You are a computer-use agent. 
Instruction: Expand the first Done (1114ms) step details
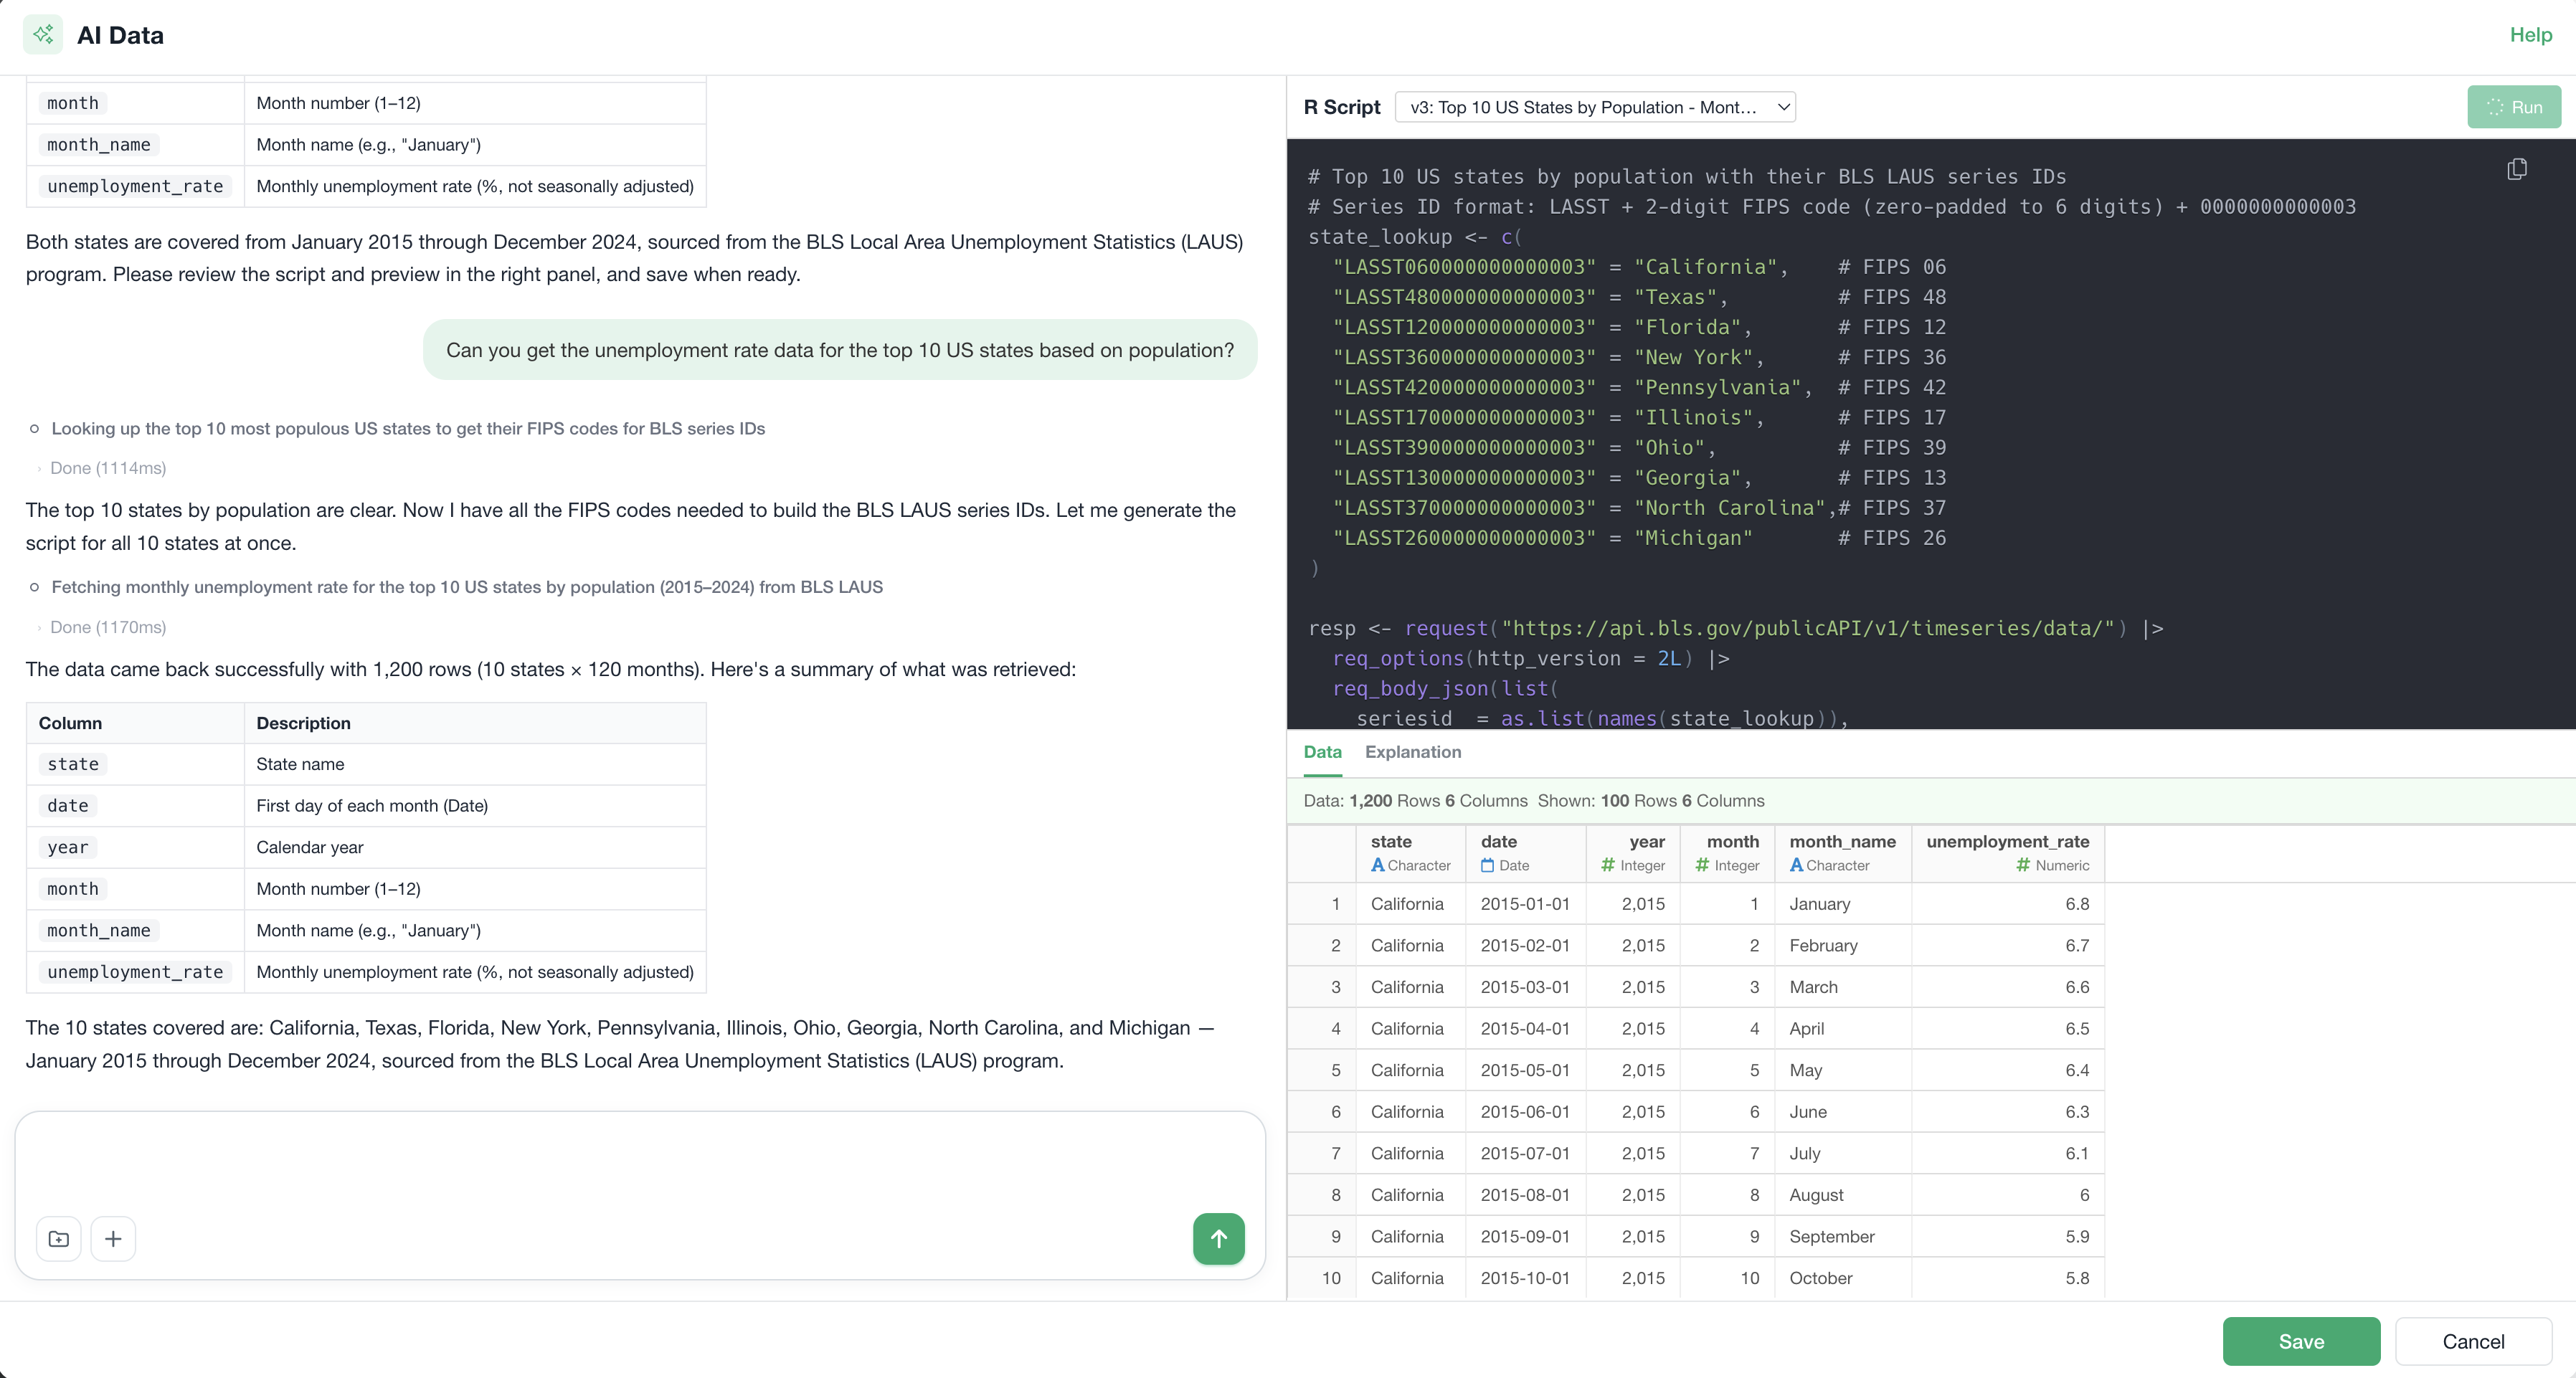coord(102,468)
